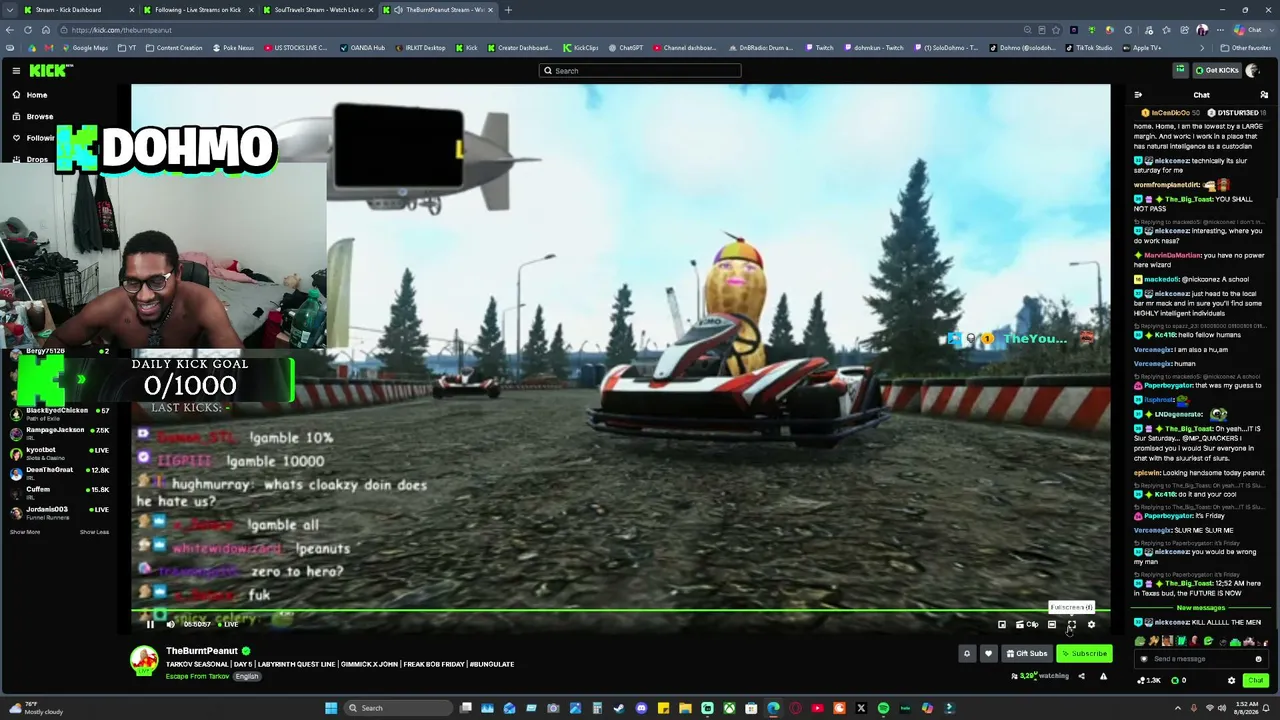Open the Kick sidebar hamburger menu

click(x=16, y=71)
